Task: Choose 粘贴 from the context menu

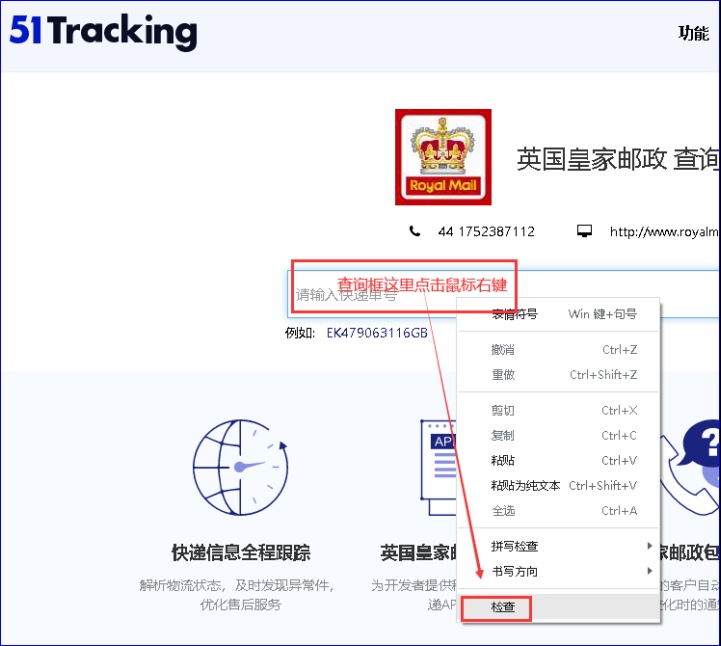Action: pyautogui.click(x=559, y=460)
